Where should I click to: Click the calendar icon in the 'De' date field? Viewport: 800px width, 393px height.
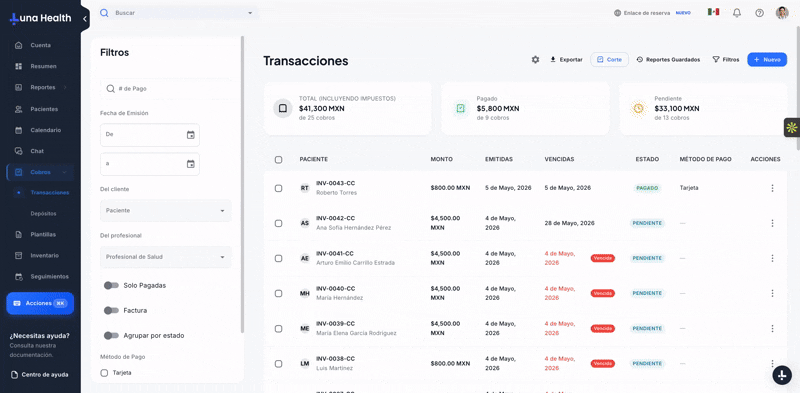tap(190, 135)
